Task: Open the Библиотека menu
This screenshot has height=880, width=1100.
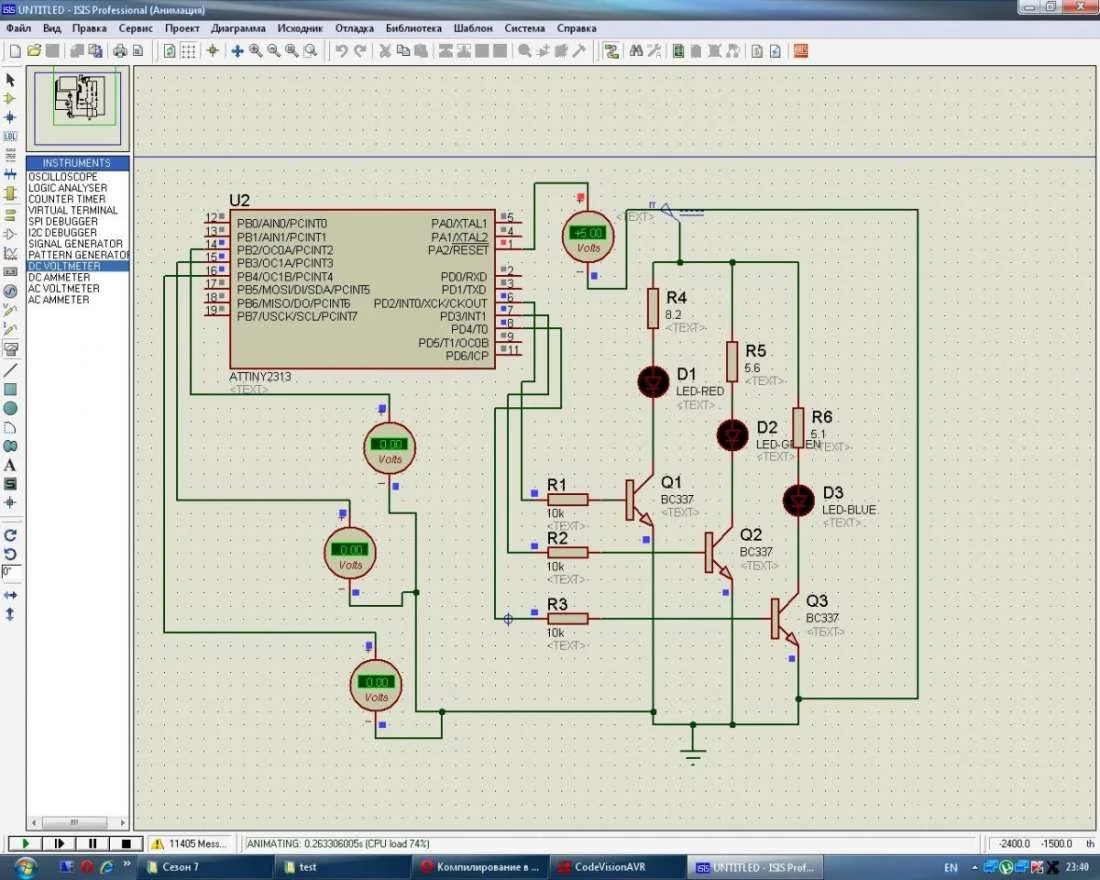Action: (413, 28)
